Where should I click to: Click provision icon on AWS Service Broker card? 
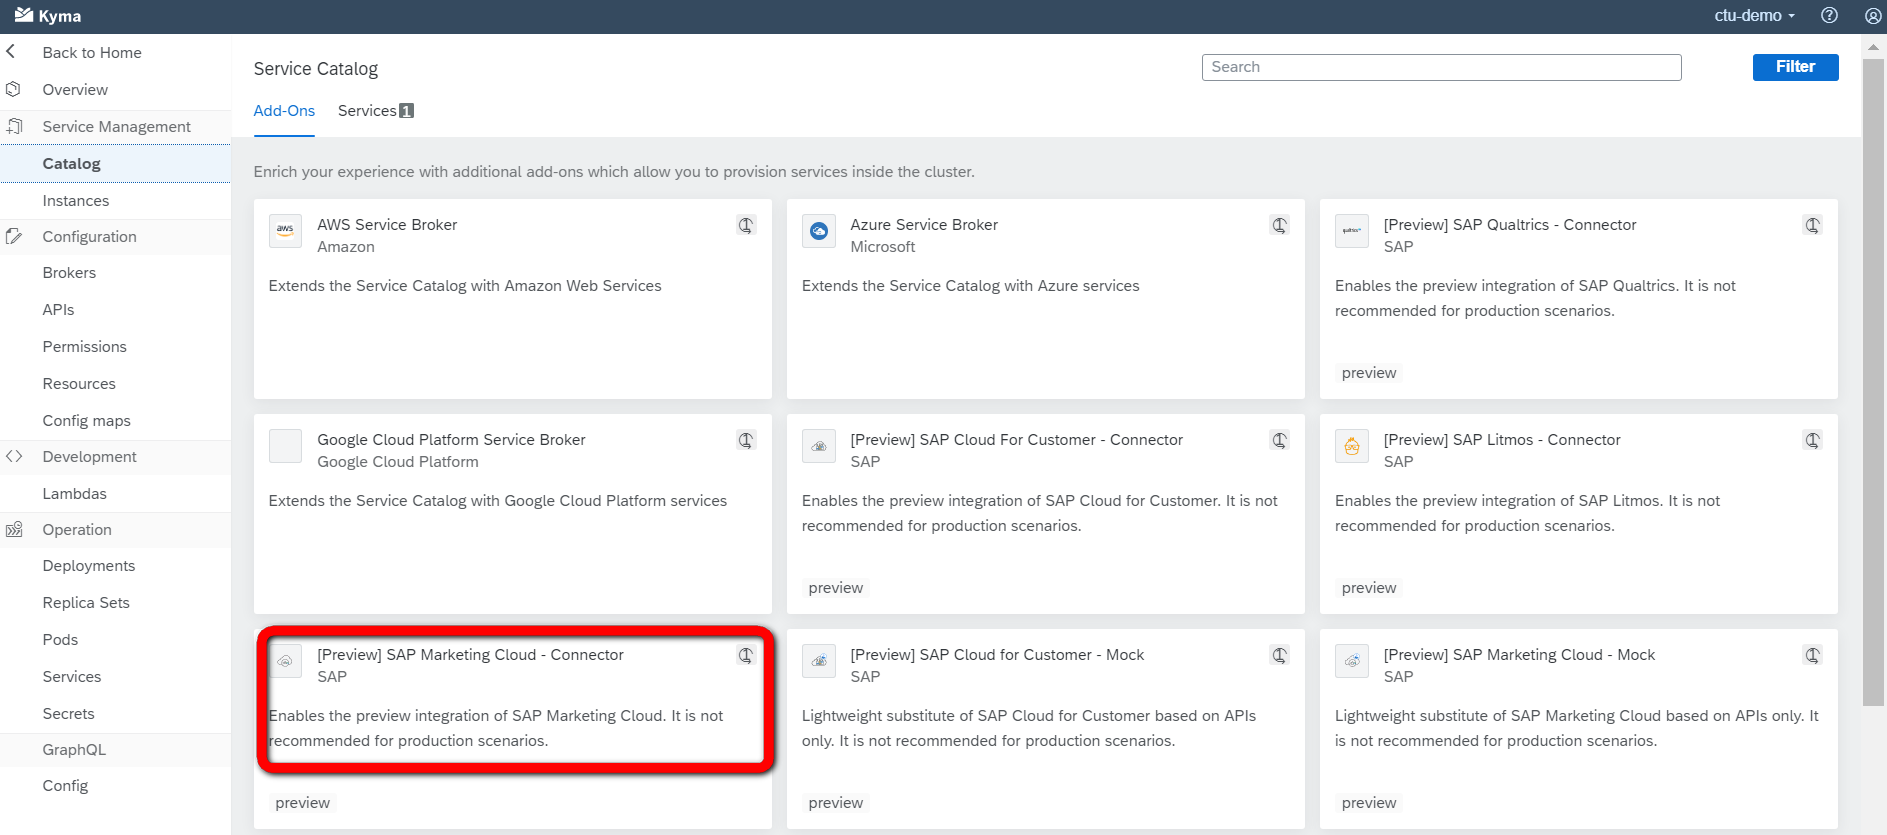coord(746,225)
